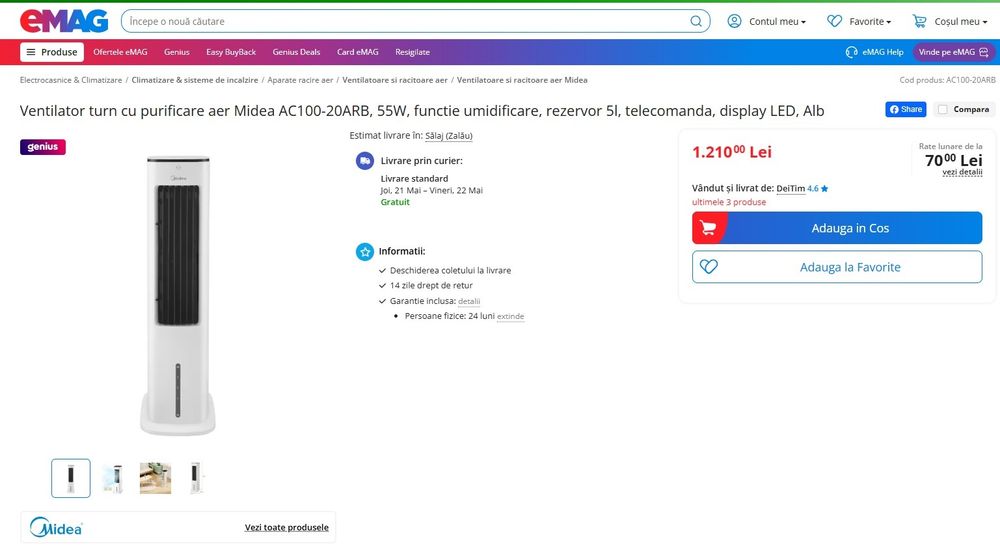Click the 'Gratuit' delivery cost text
This screenshot has height=550, width=1000.
click(x=395, y=202)
